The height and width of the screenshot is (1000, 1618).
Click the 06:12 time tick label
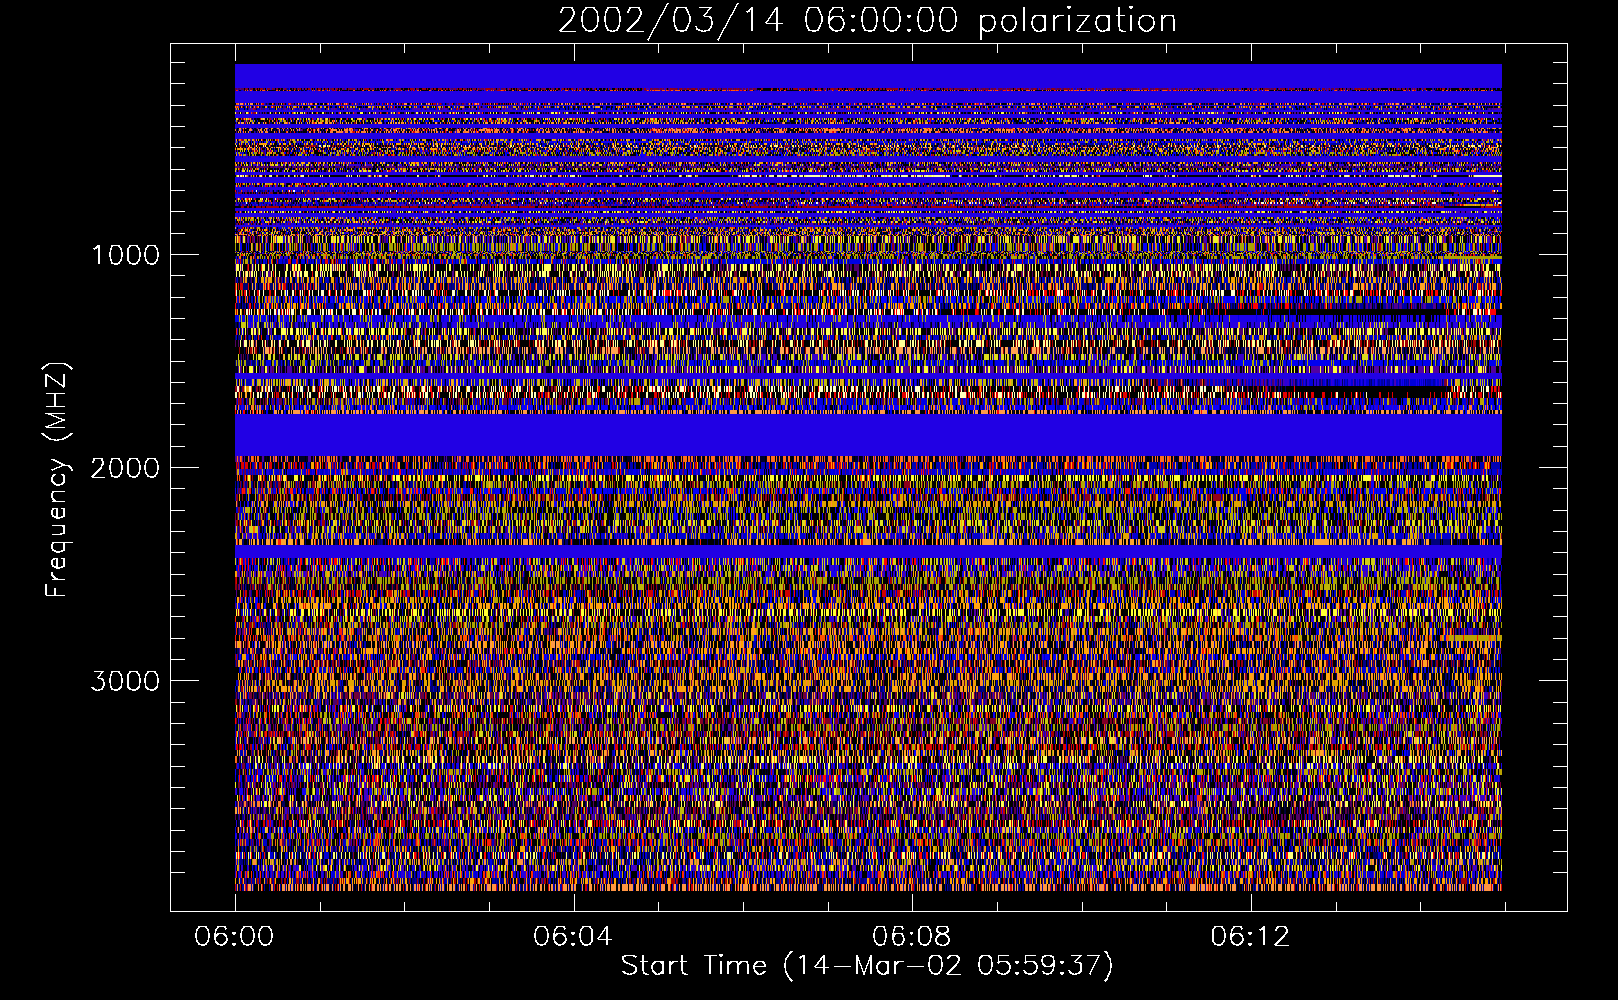coord(1251,937)
